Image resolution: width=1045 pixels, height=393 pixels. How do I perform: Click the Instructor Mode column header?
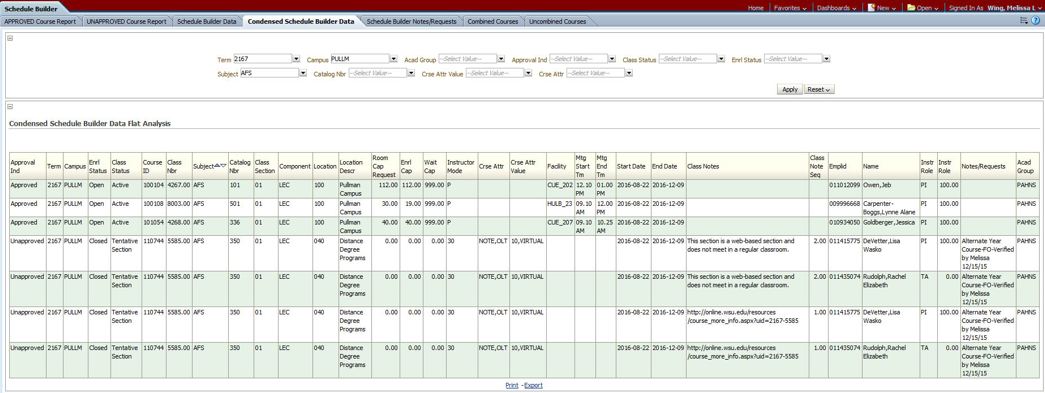point(461,165)
